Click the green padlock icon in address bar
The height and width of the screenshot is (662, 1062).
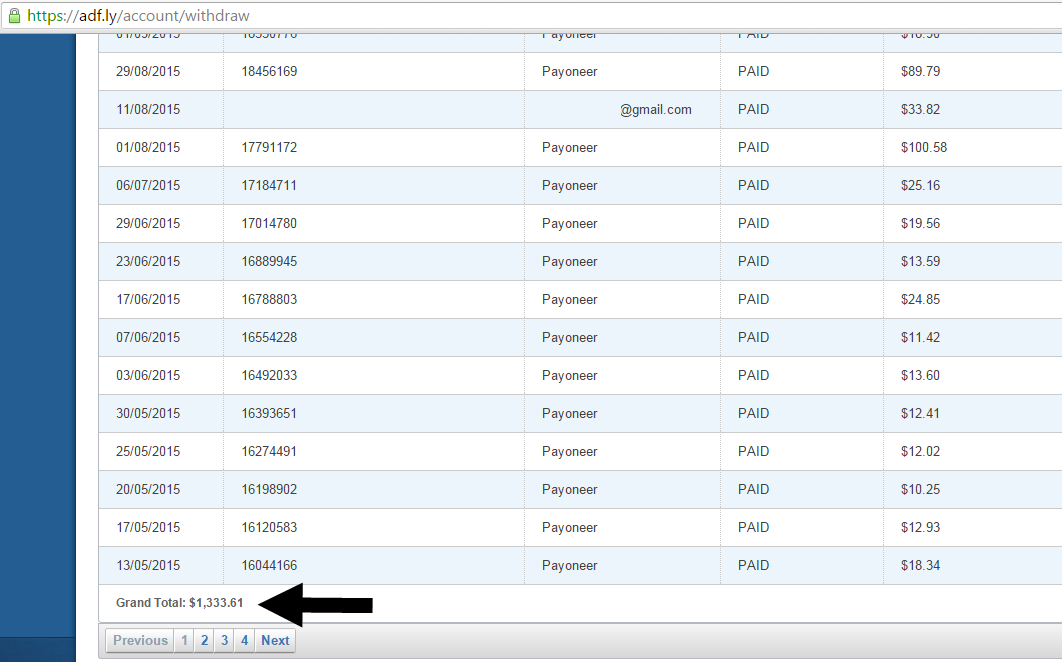click(x=14, y=15)
